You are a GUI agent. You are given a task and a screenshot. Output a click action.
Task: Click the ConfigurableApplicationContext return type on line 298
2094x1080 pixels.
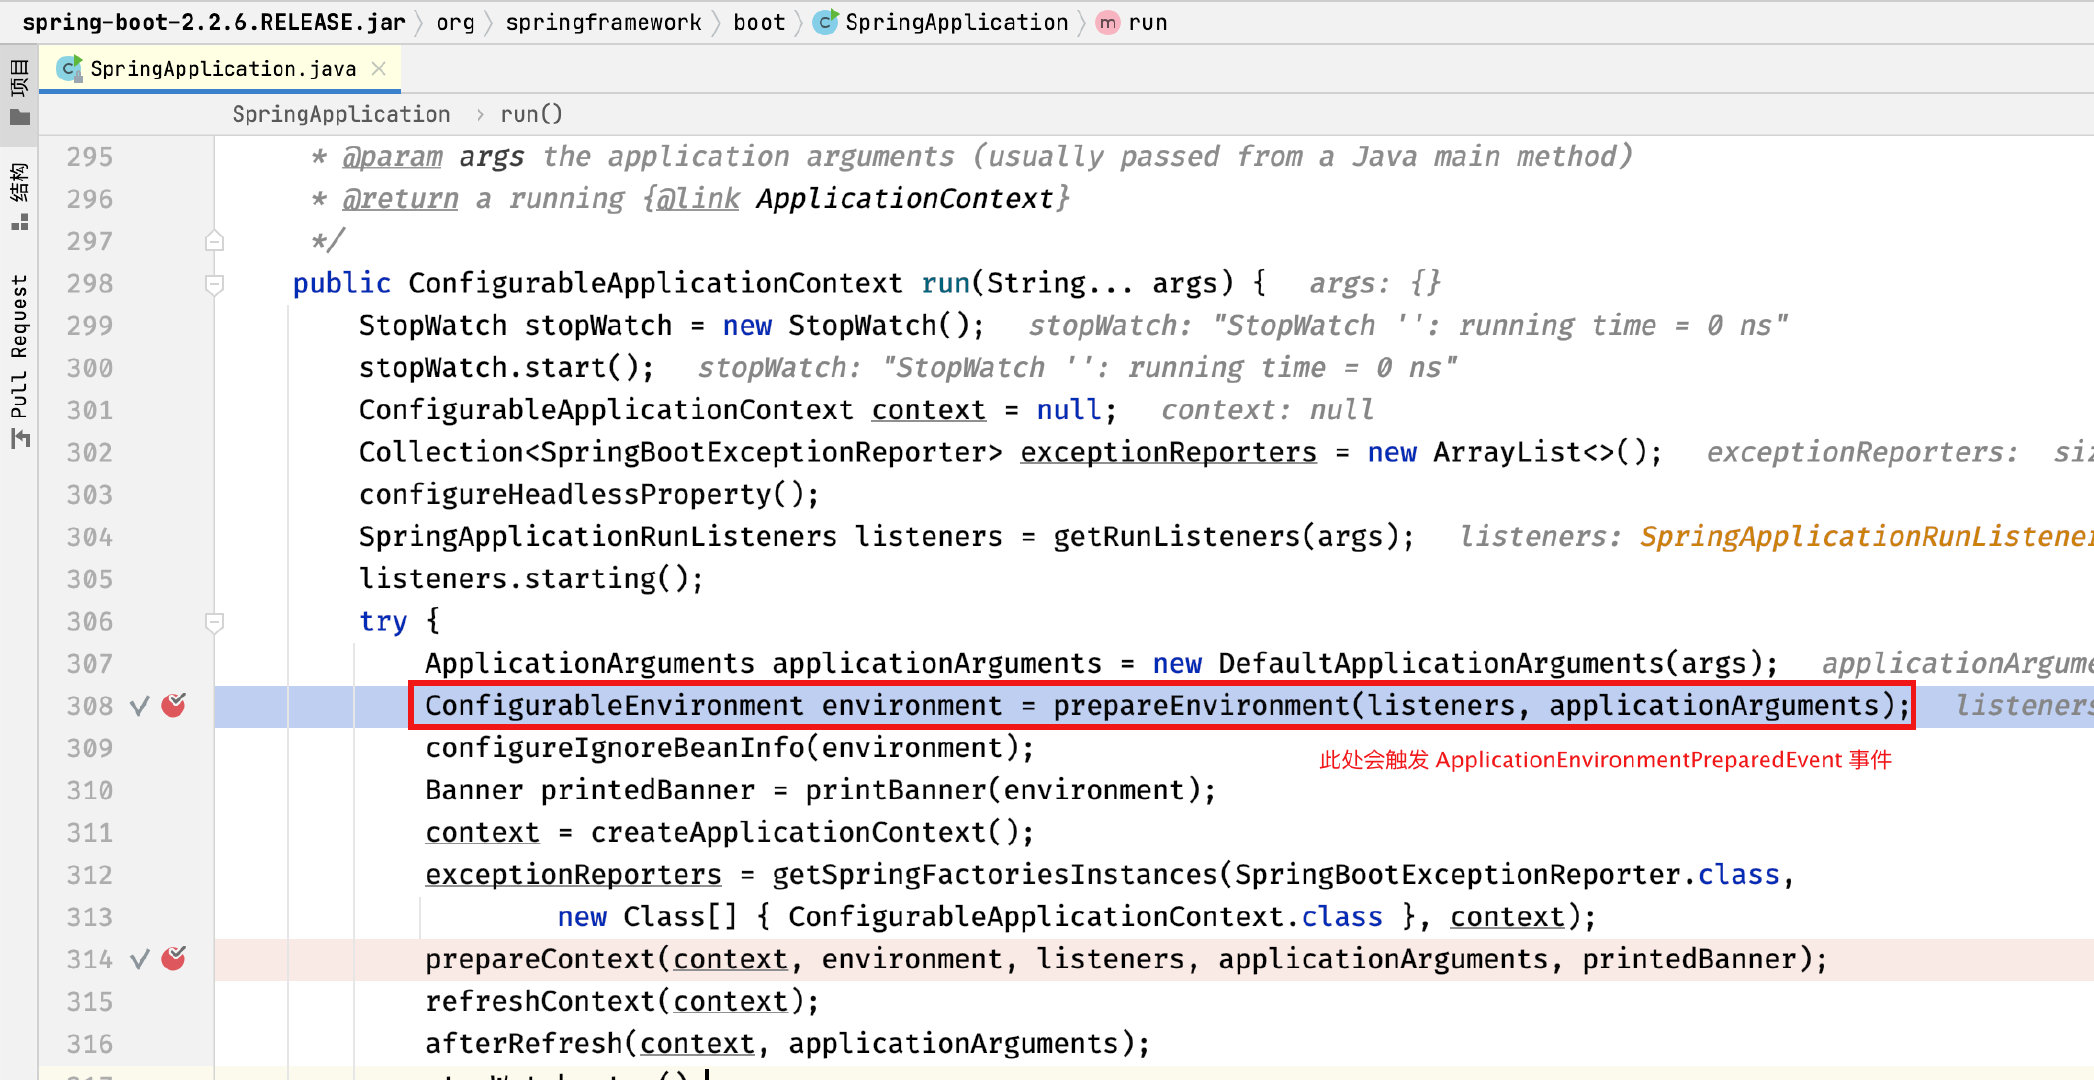[x=655, y=284]
